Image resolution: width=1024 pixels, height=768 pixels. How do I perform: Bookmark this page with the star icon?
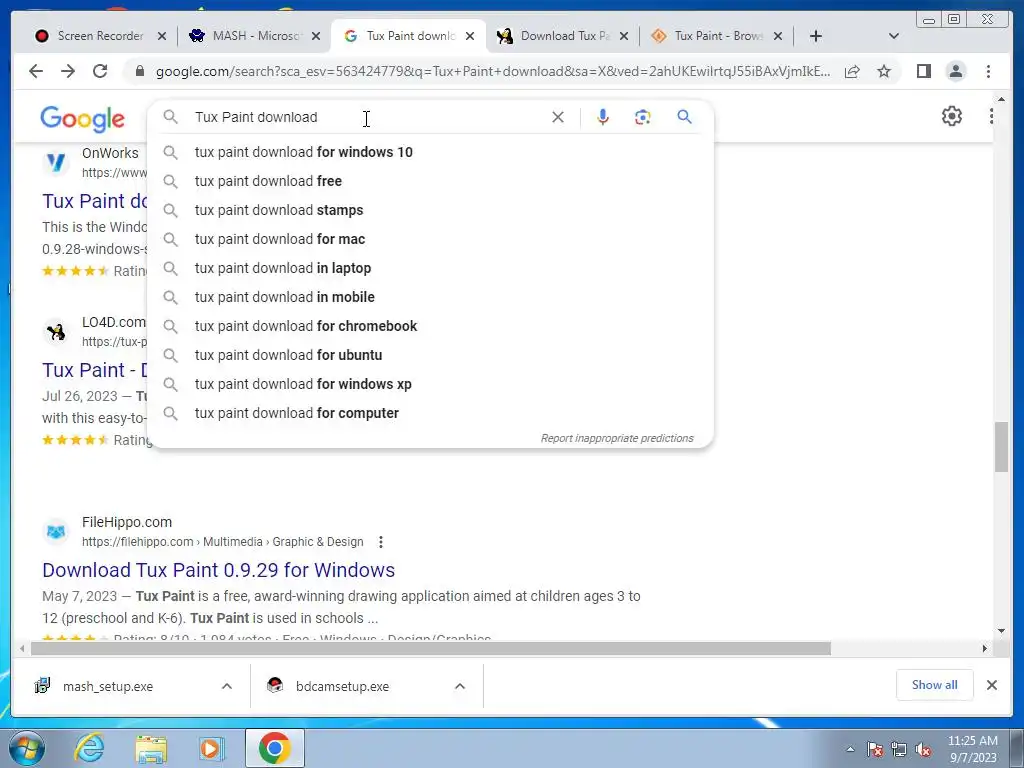point(884,71)
